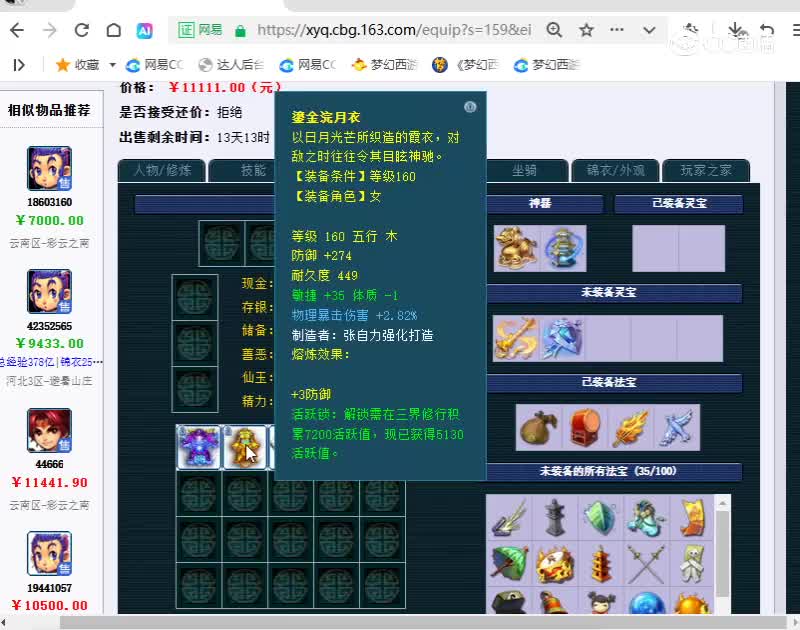Select the red pagoda unequipped 法宝

(601, 564)
